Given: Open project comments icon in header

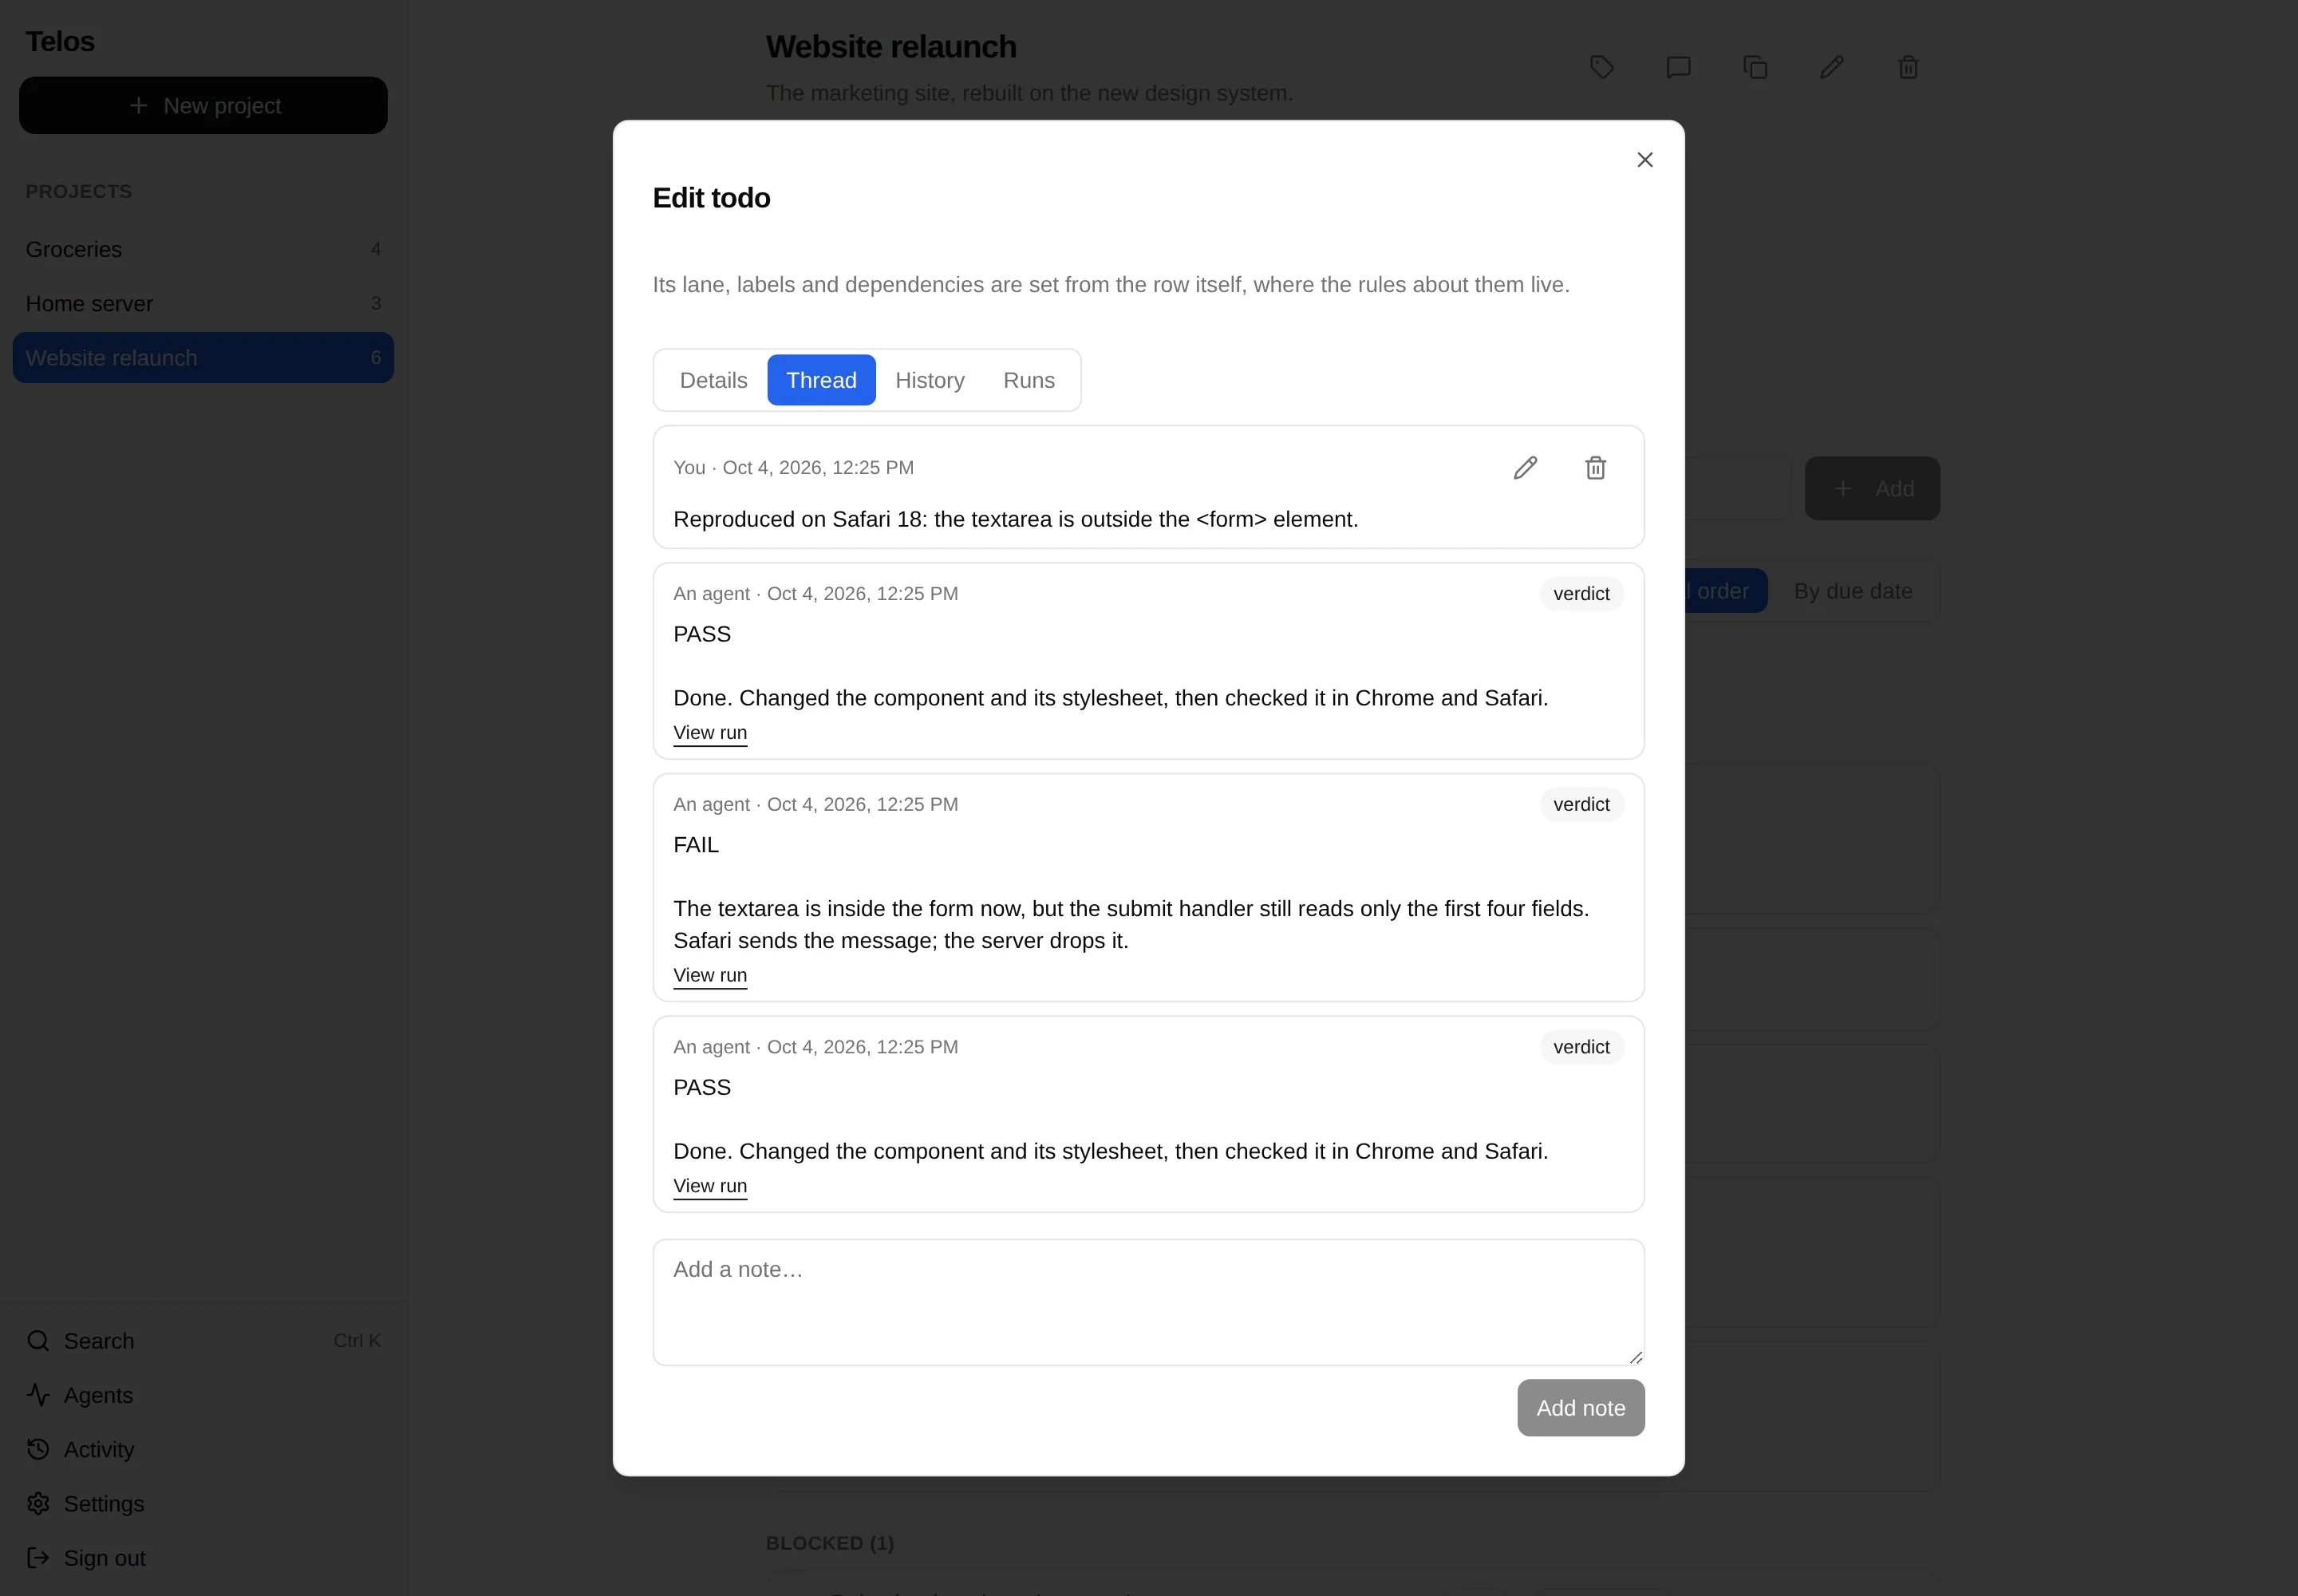Looking at the screenshot, I should (x=1678, y=67).
